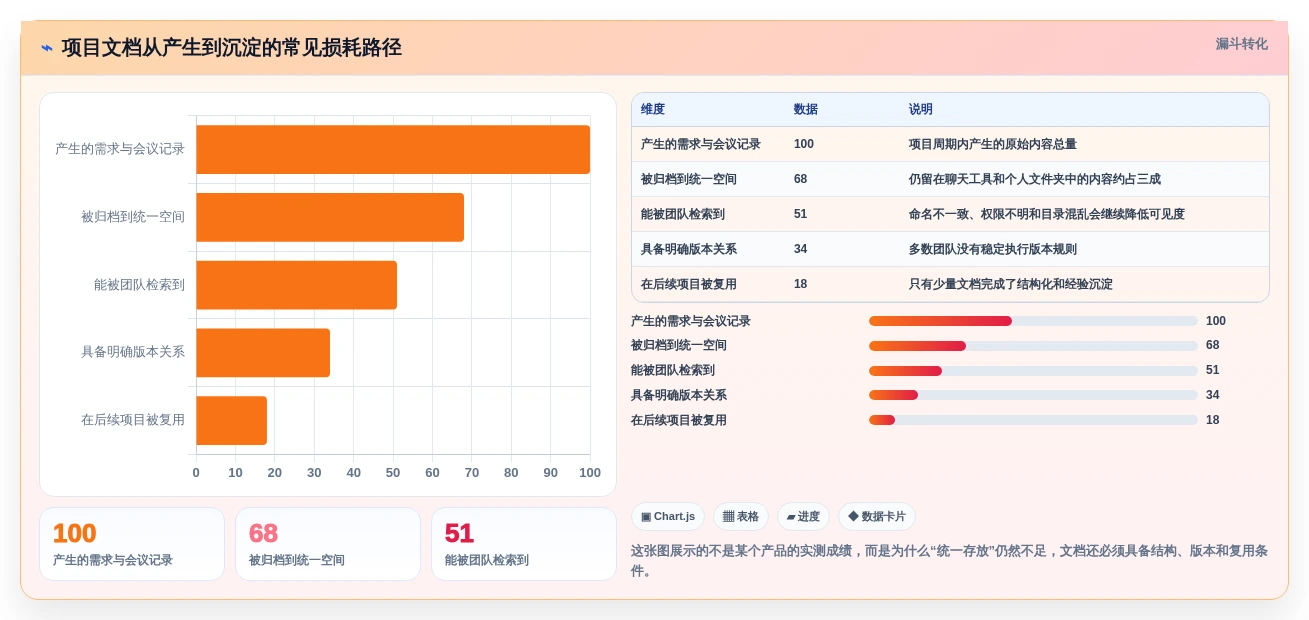Click progress bar for 产生的需求与会议记录

pyautogui.click(x=1033, y=321)
